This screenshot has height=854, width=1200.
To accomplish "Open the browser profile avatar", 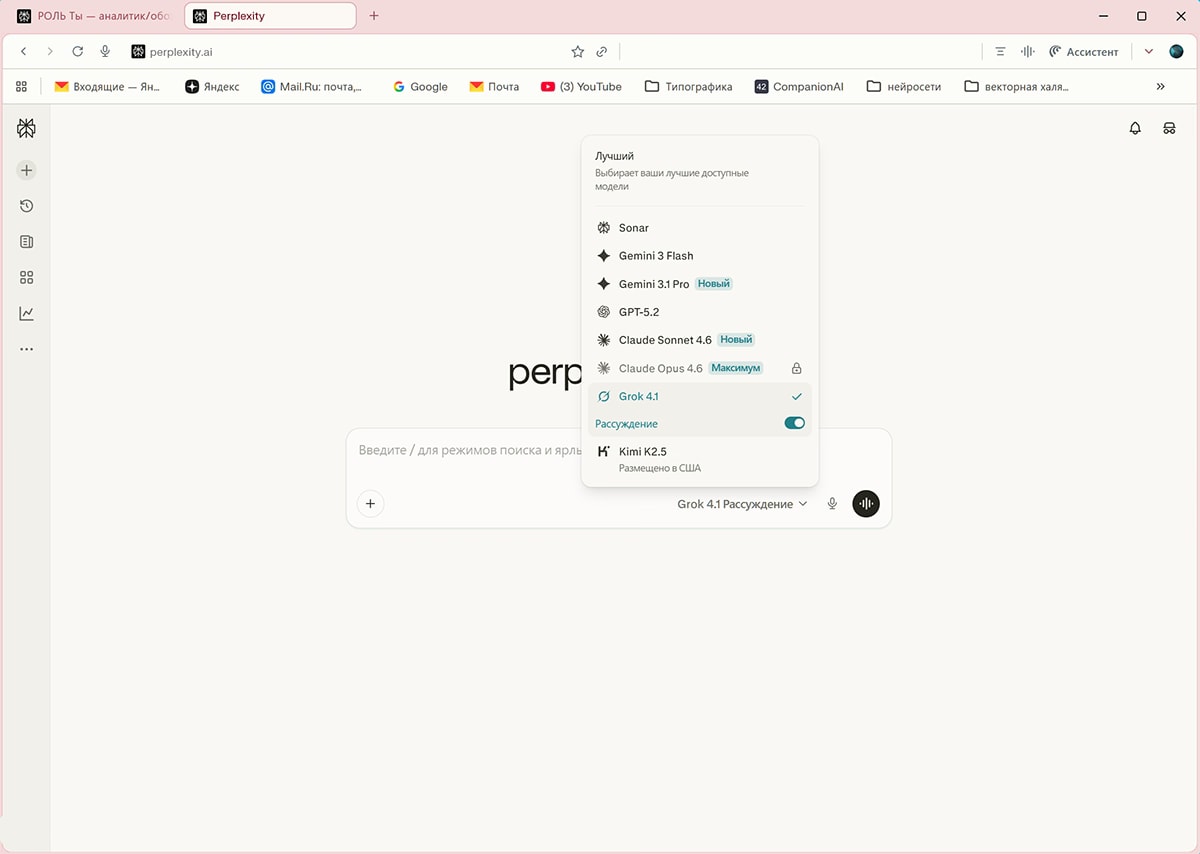I will coord(1176,51).
